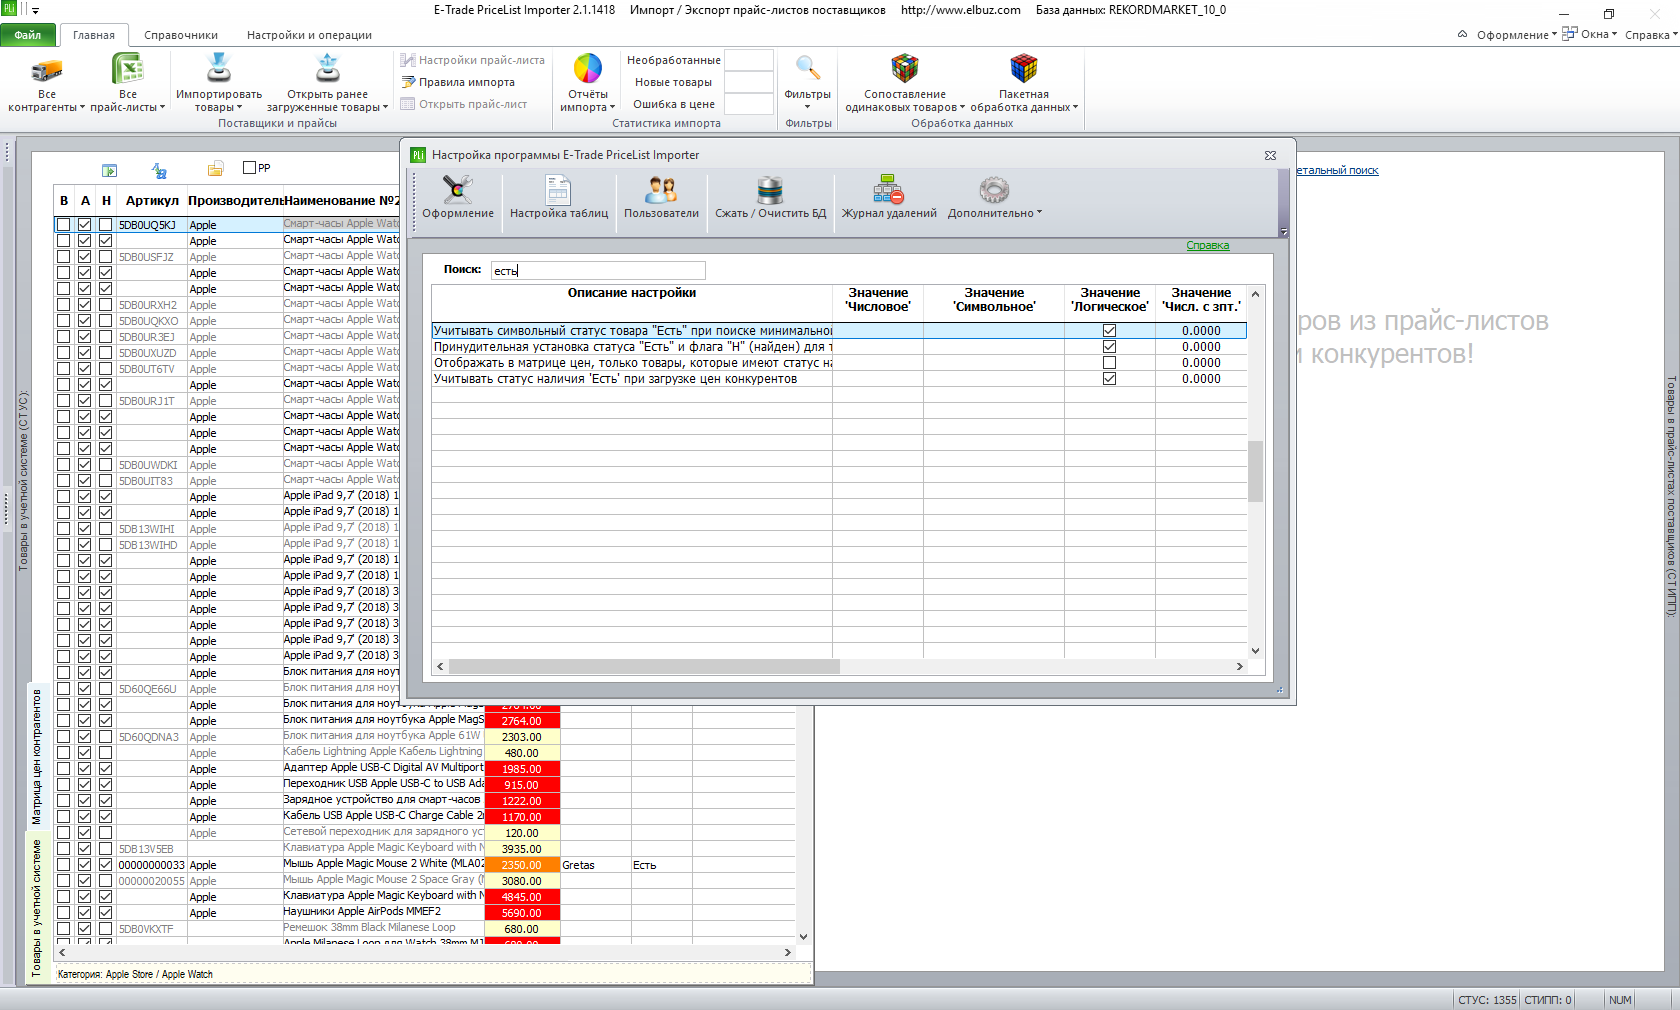Expand Дополнительно dropdown arrow in dialog

(1039, 213)
